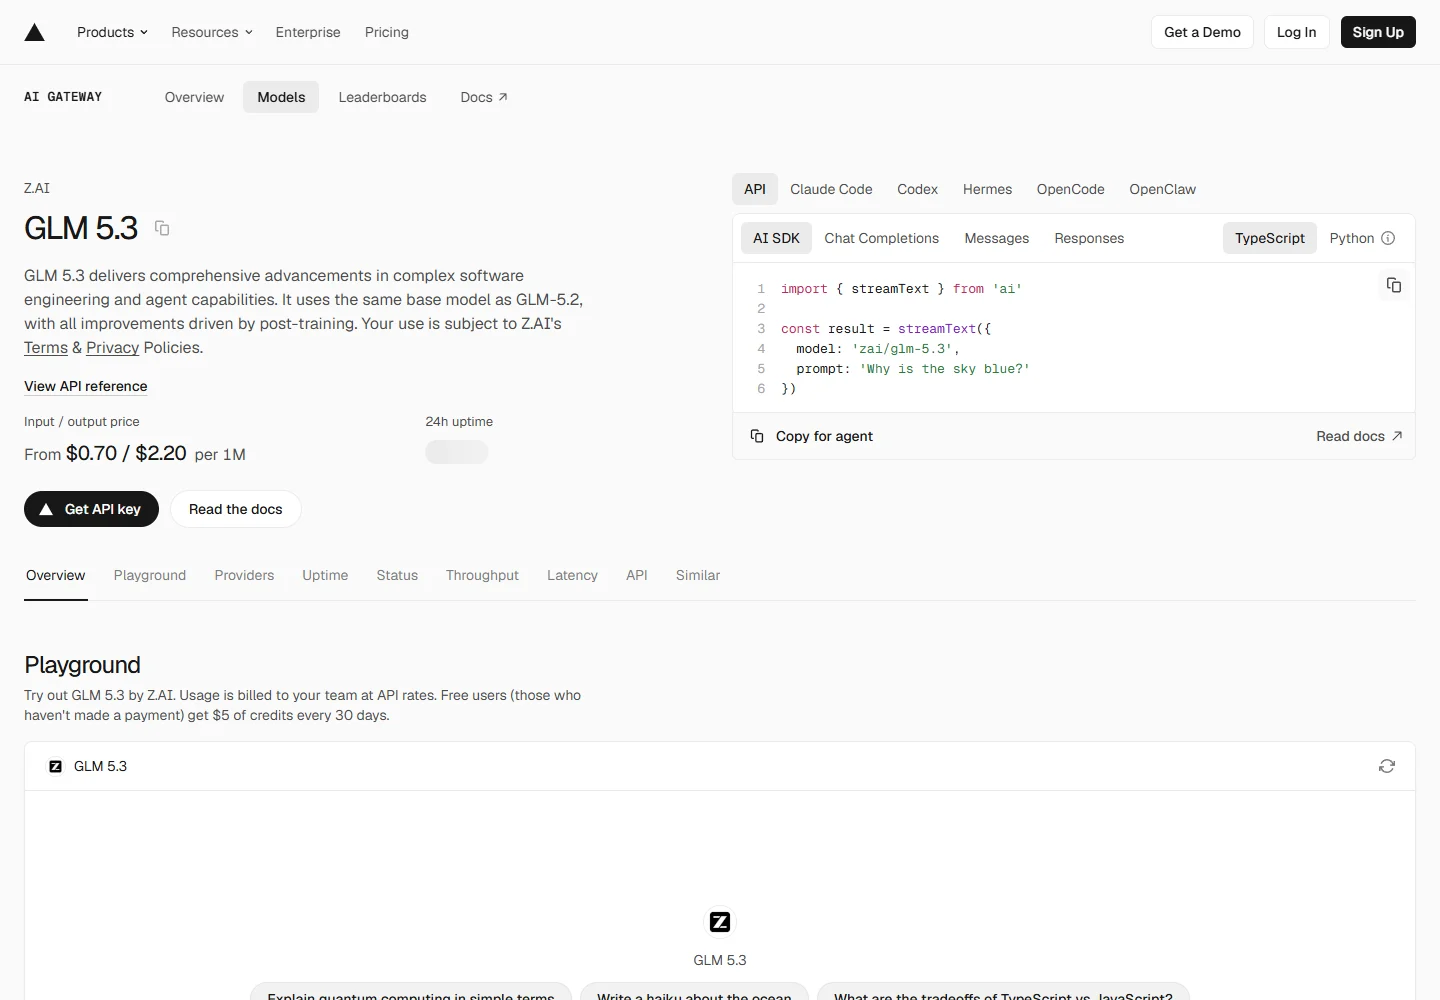Click the Python info icon
This screenshot has height=1000, width=1440.
click(x=1388, y=238)
